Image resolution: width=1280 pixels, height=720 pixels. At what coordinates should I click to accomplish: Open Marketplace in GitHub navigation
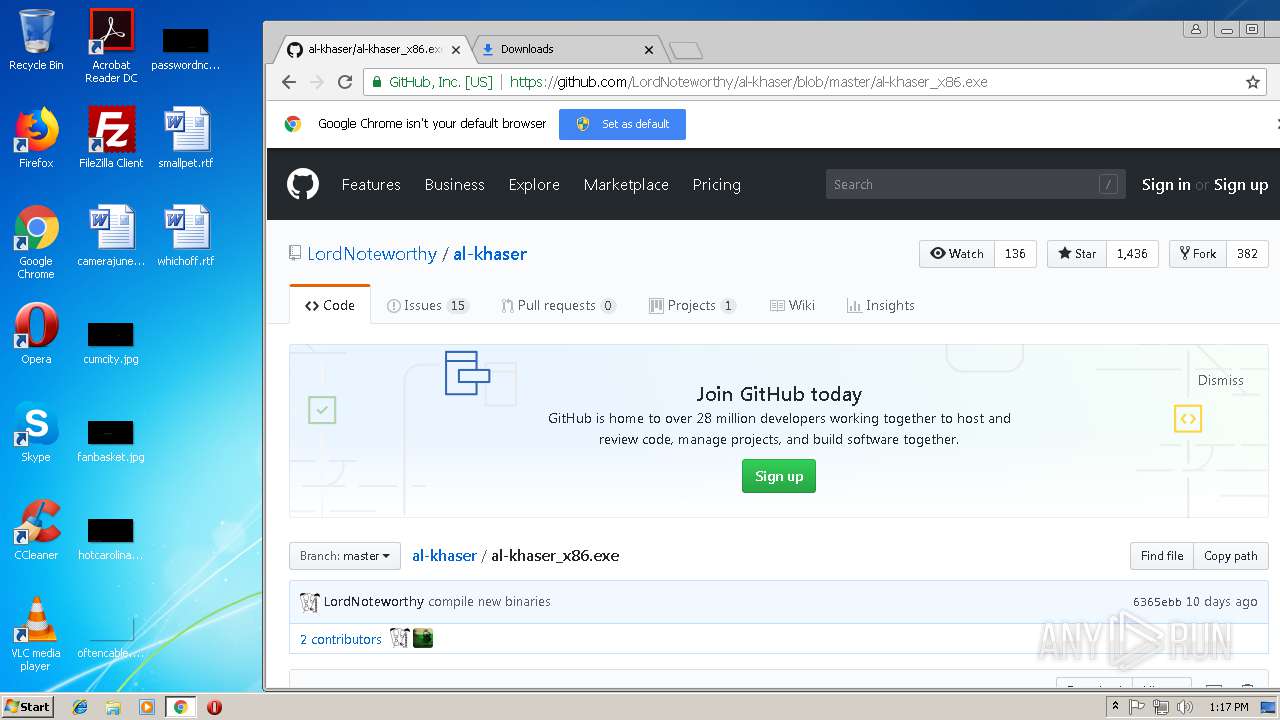tap(626, 184)
